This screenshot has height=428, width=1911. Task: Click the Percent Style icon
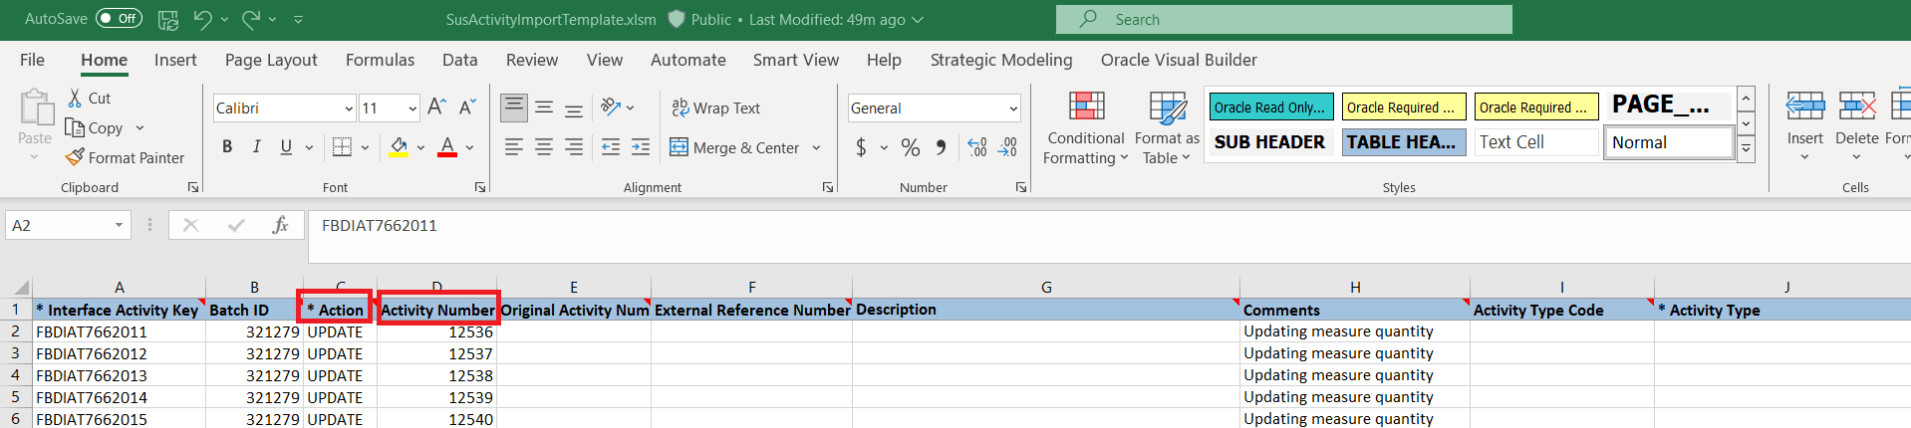click(x=910, y=148)
